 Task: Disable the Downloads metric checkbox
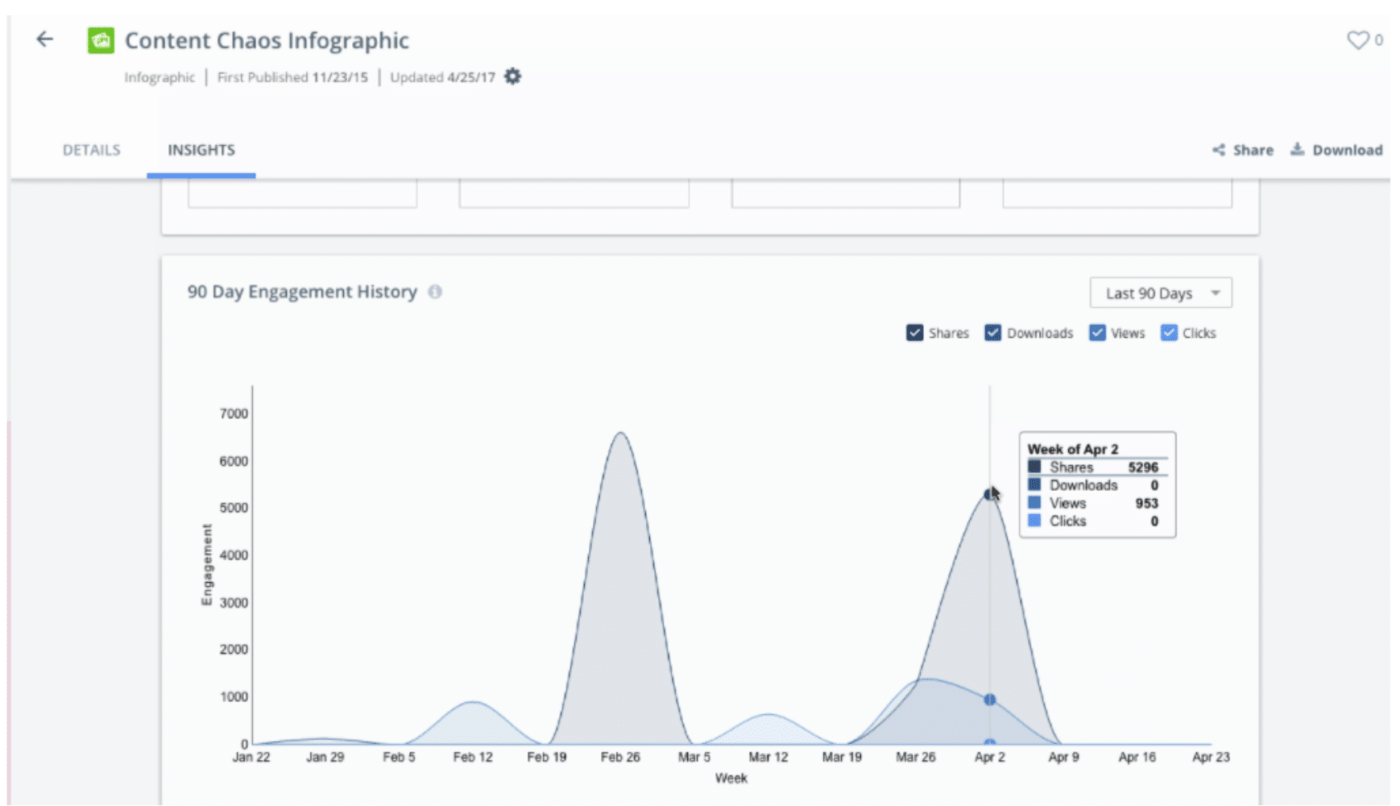(993, 332)
